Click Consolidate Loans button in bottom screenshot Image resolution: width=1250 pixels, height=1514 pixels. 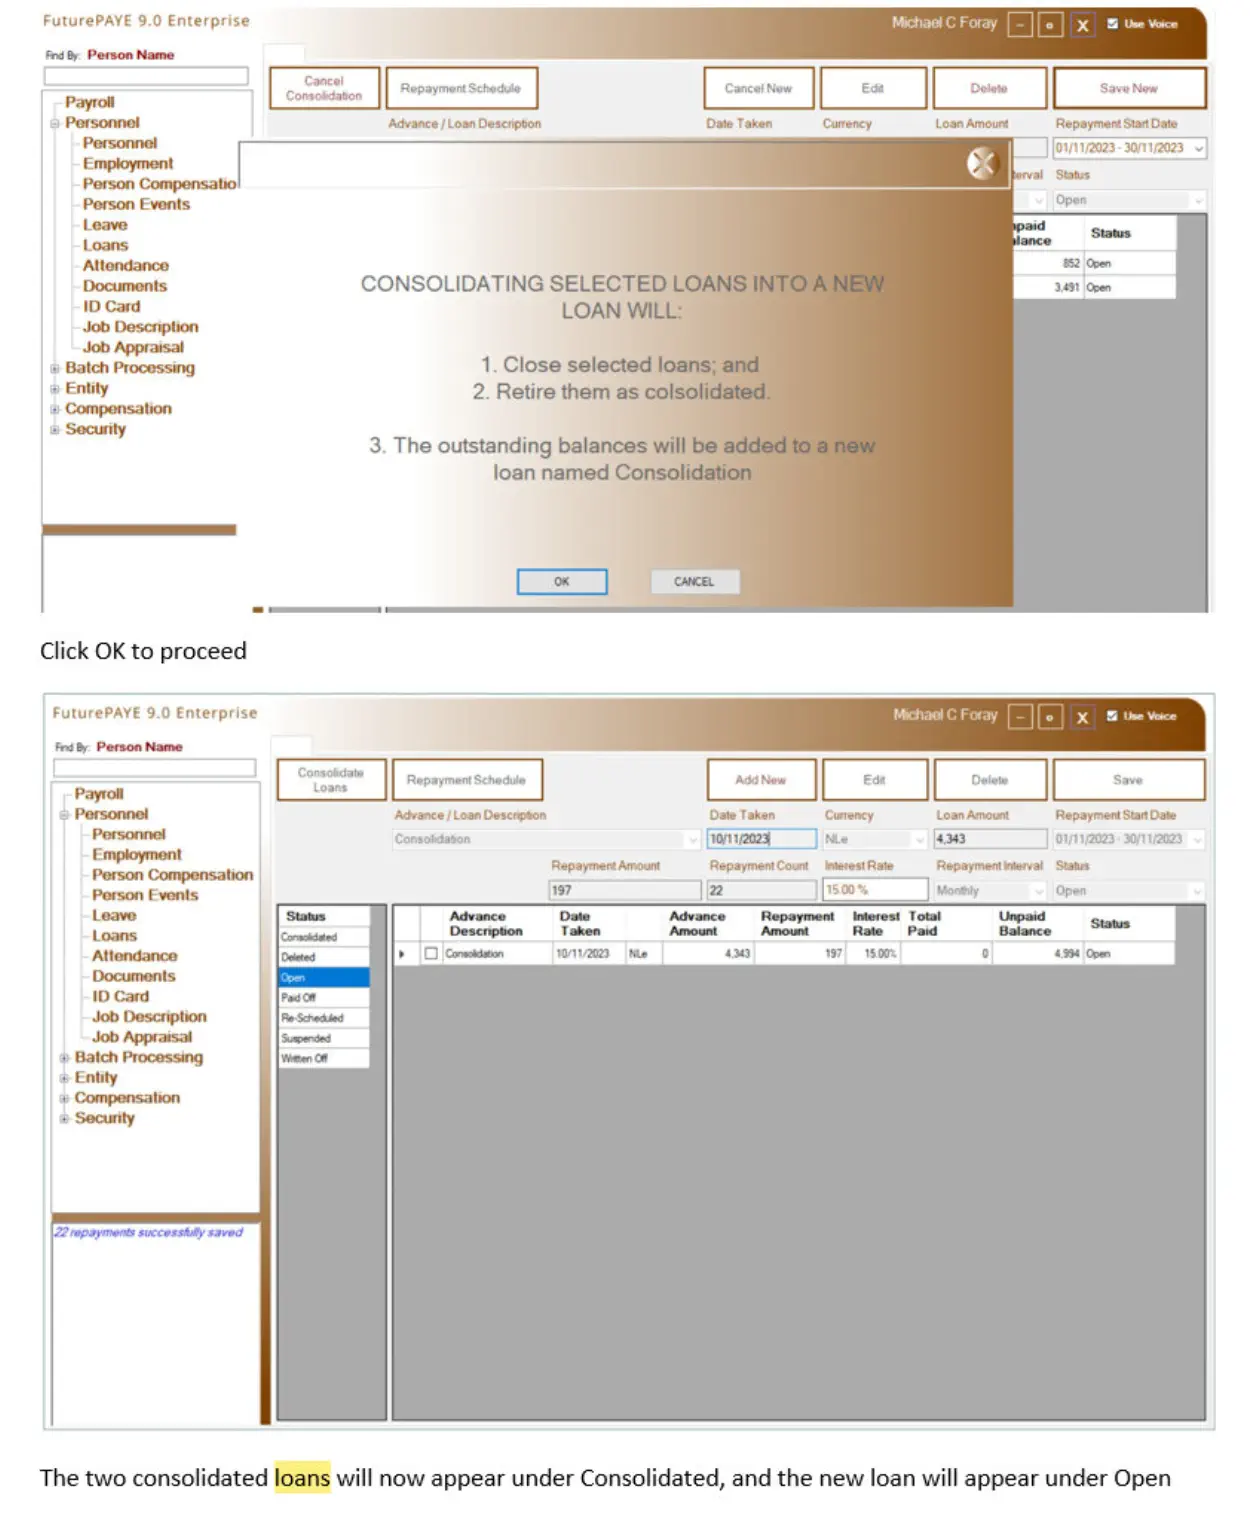tap(331, 780)
